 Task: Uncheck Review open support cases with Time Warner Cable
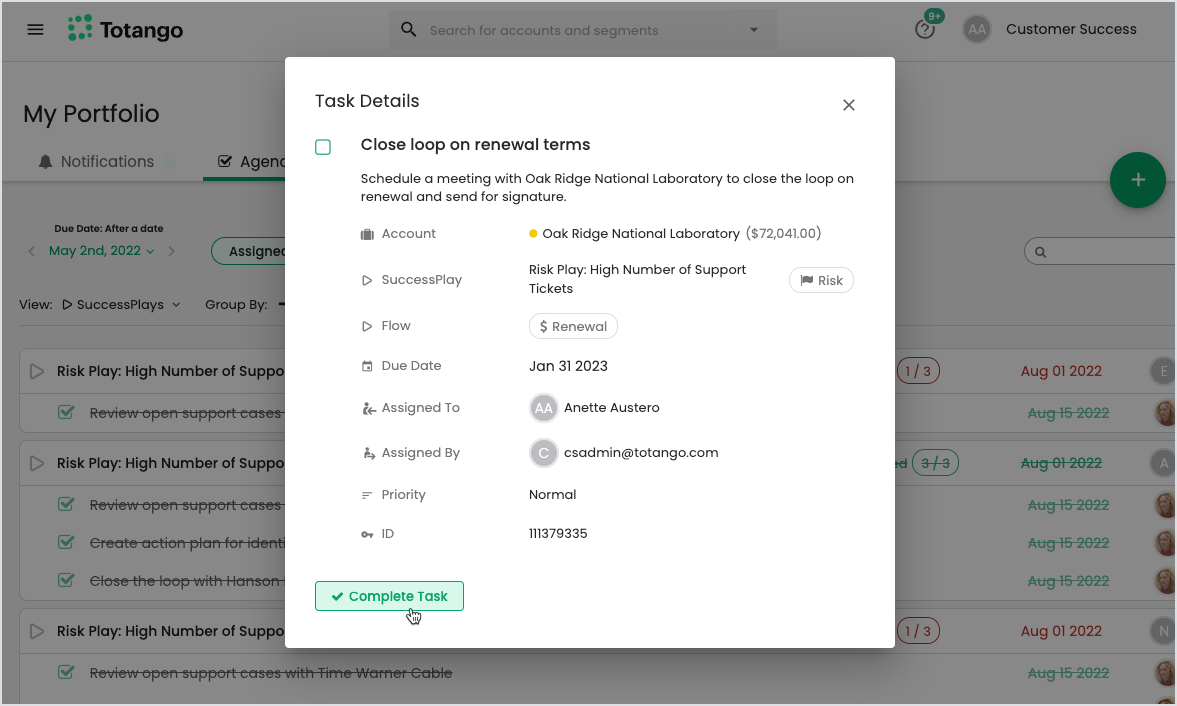point(66,672)
